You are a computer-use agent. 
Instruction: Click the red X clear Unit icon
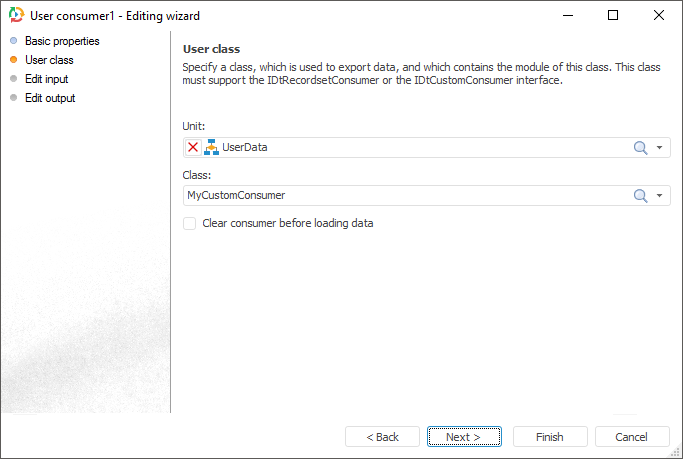click(x=193, y=147)
